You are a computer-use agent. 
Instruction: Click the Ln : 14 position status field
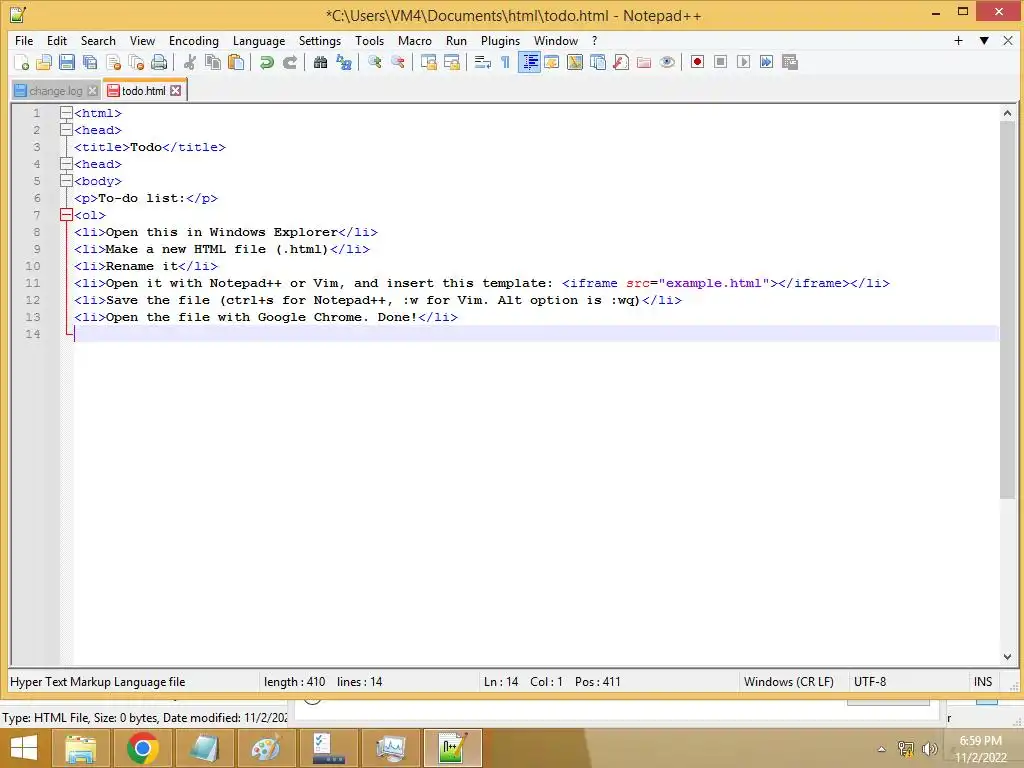[x=501, y=682]
